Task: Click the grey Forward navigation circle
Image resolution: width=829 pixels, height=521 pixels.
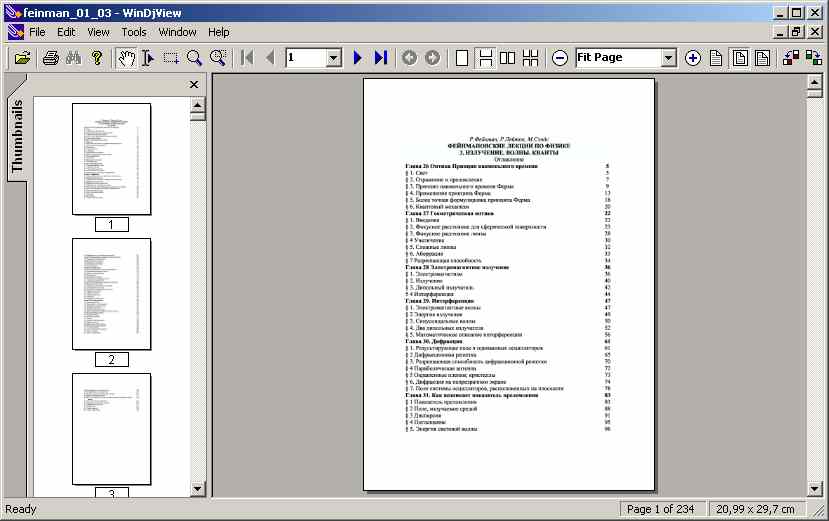Action: (432, 58)
